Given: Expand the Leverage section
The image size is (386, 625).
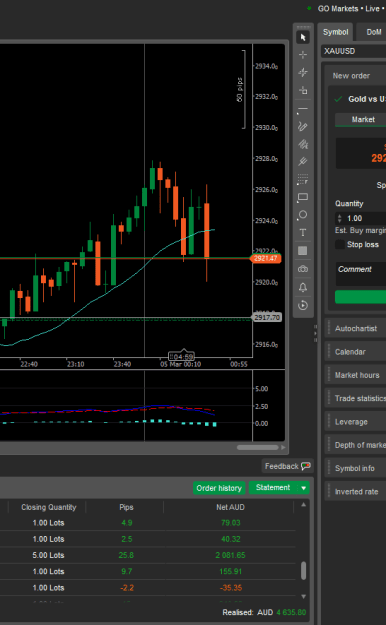Looking at the screenshot, I should click(x=356, y=422).
